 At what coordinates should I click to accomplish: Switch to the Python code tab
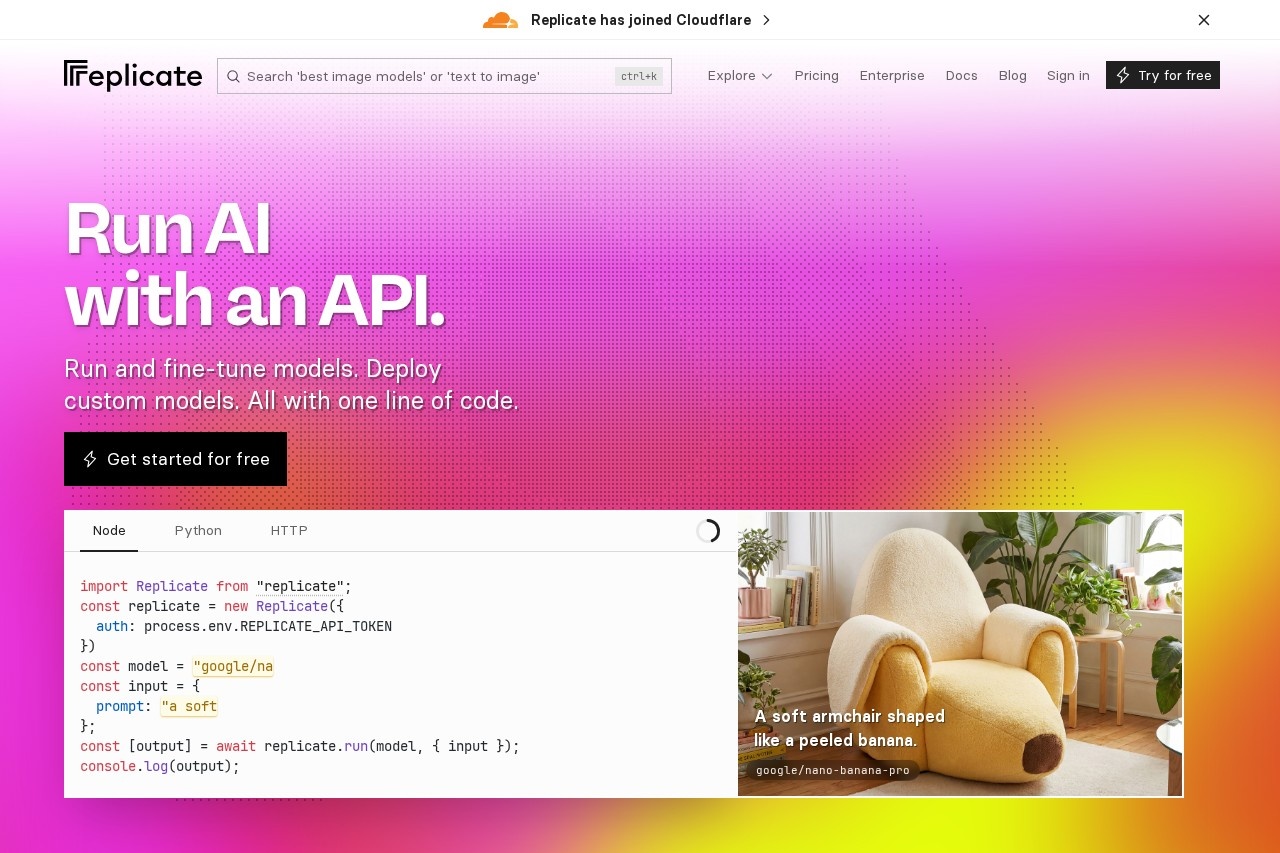(198, 531)
